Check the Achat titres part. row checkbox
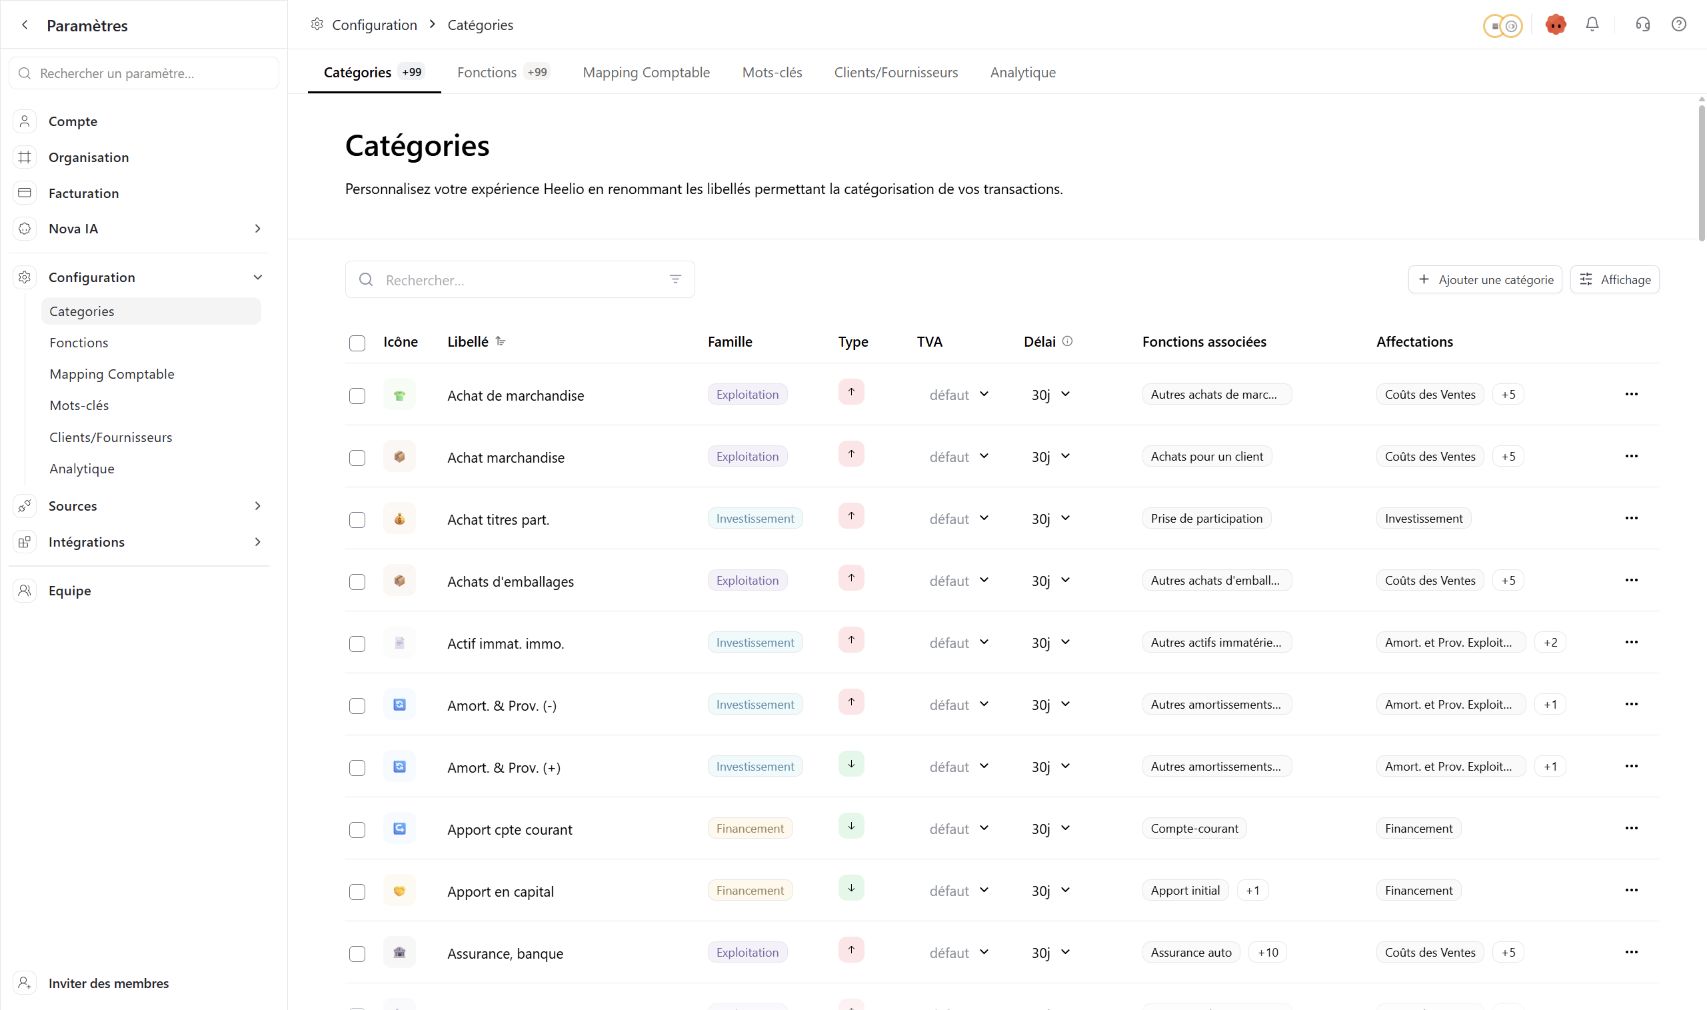The image size is (1707, 1010). coord(357,520)
